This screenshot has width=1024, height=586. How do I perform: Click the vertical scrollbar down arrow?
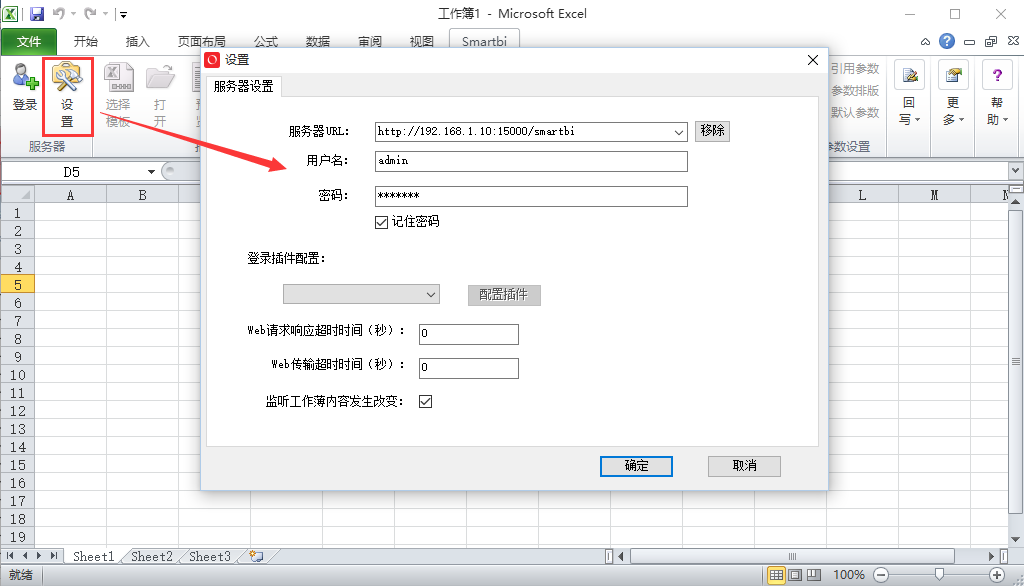(1015, 540)
